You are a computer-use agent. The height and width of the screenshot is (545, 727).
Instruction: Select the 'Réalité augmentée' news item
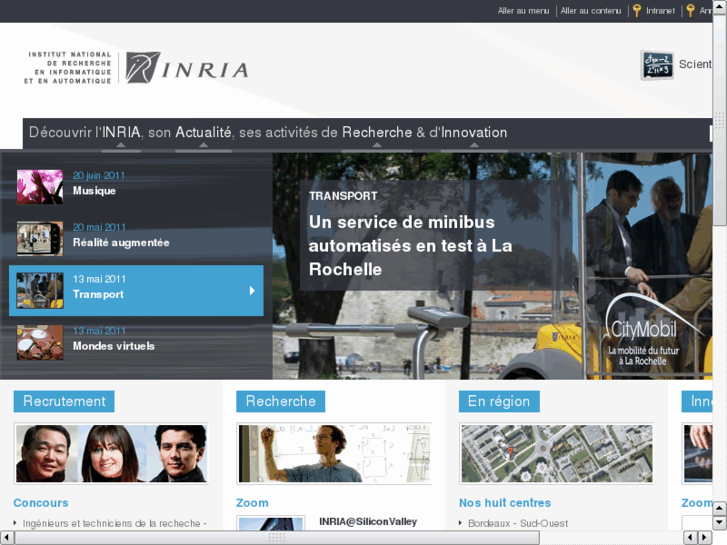click(136, 239)
